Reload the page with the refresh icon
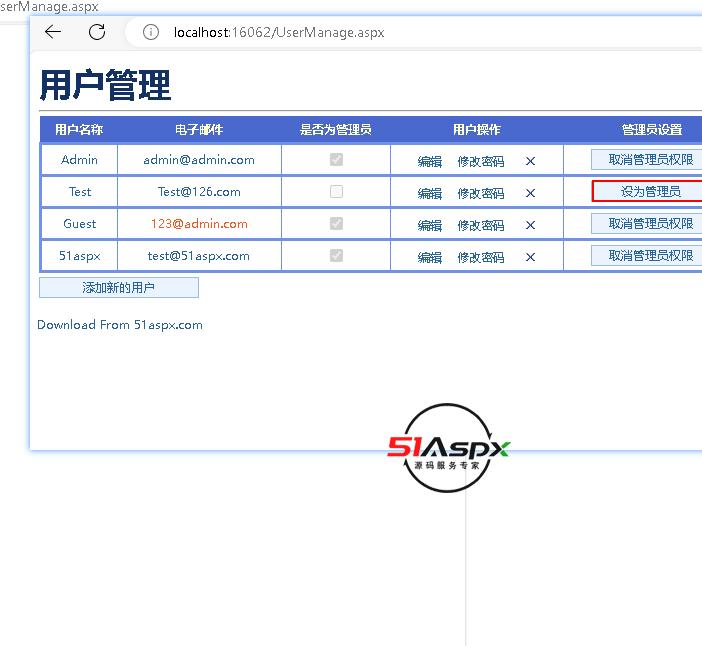 97,32
